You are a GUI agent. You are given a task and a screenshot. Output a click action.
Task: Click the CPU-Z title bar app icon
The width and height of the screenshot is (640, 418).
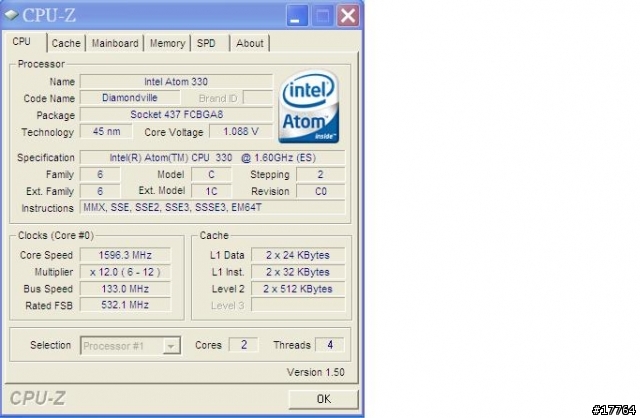[11, 15]
